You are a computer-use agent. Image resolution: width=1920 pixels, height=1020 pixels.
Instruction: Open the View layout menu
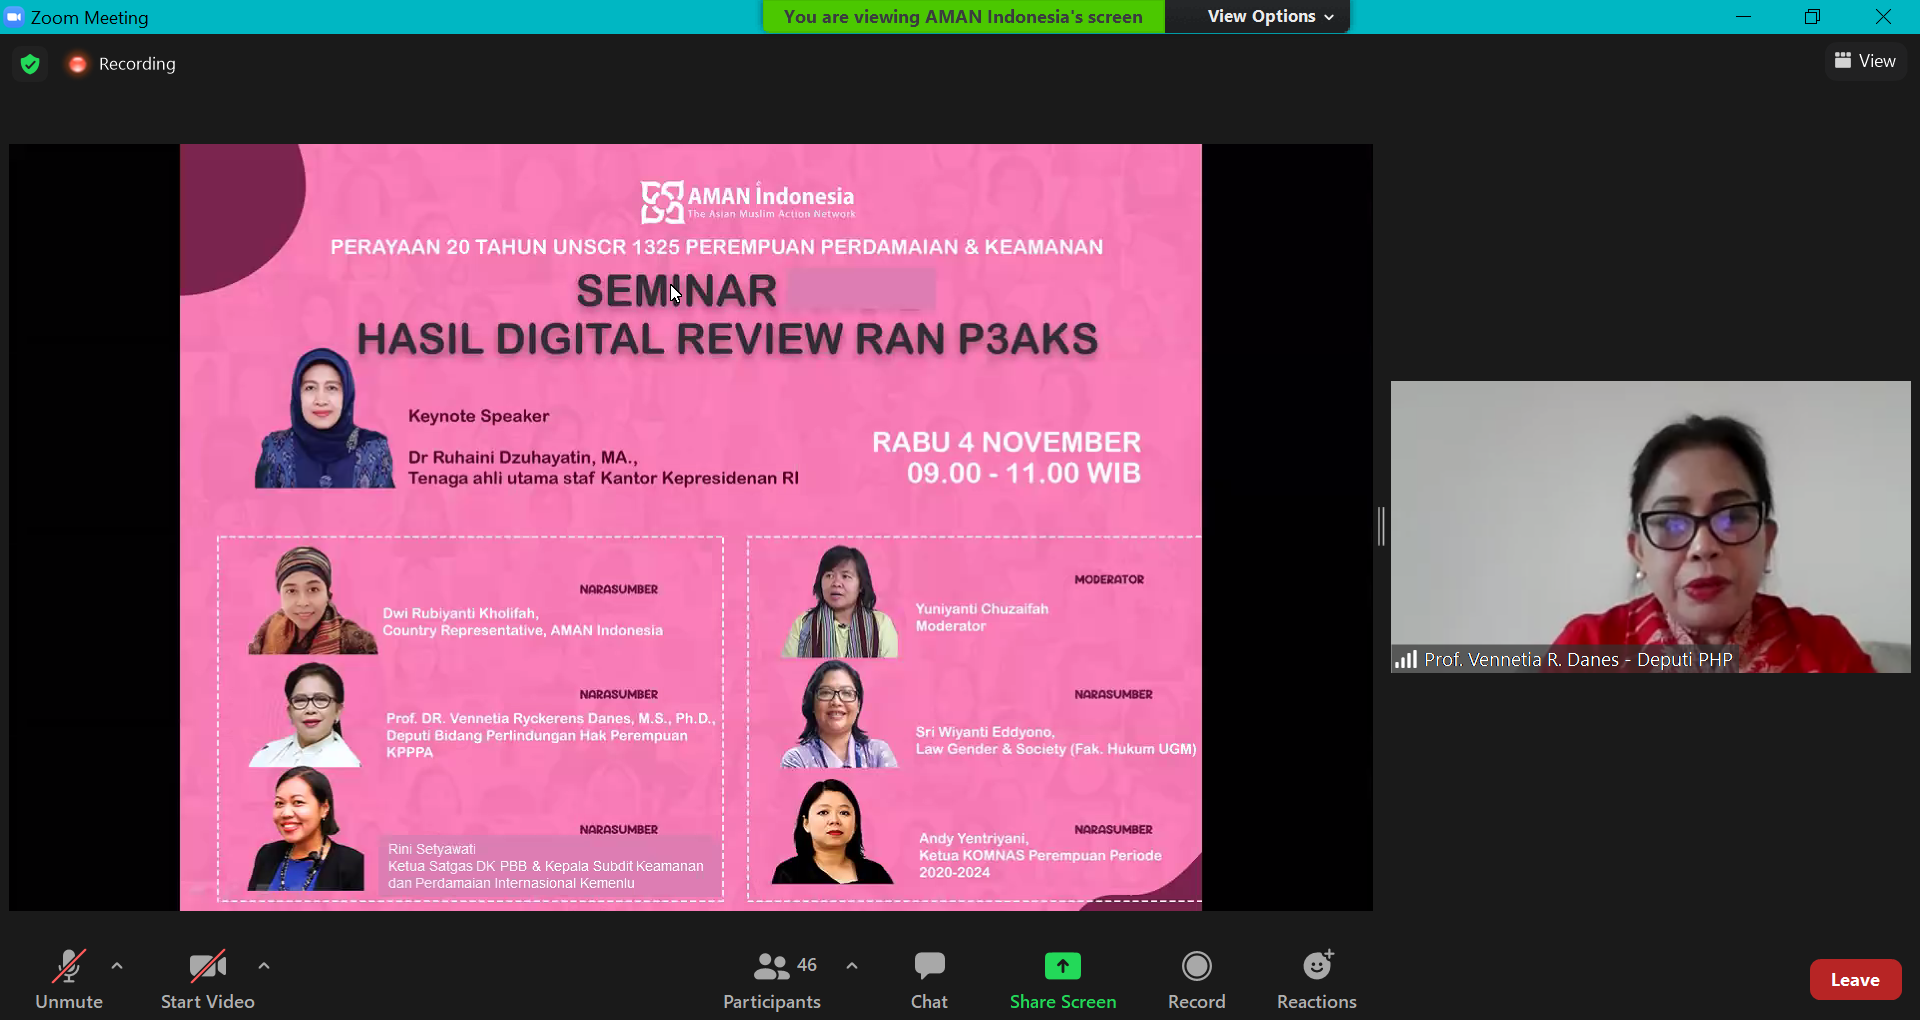1865,61
